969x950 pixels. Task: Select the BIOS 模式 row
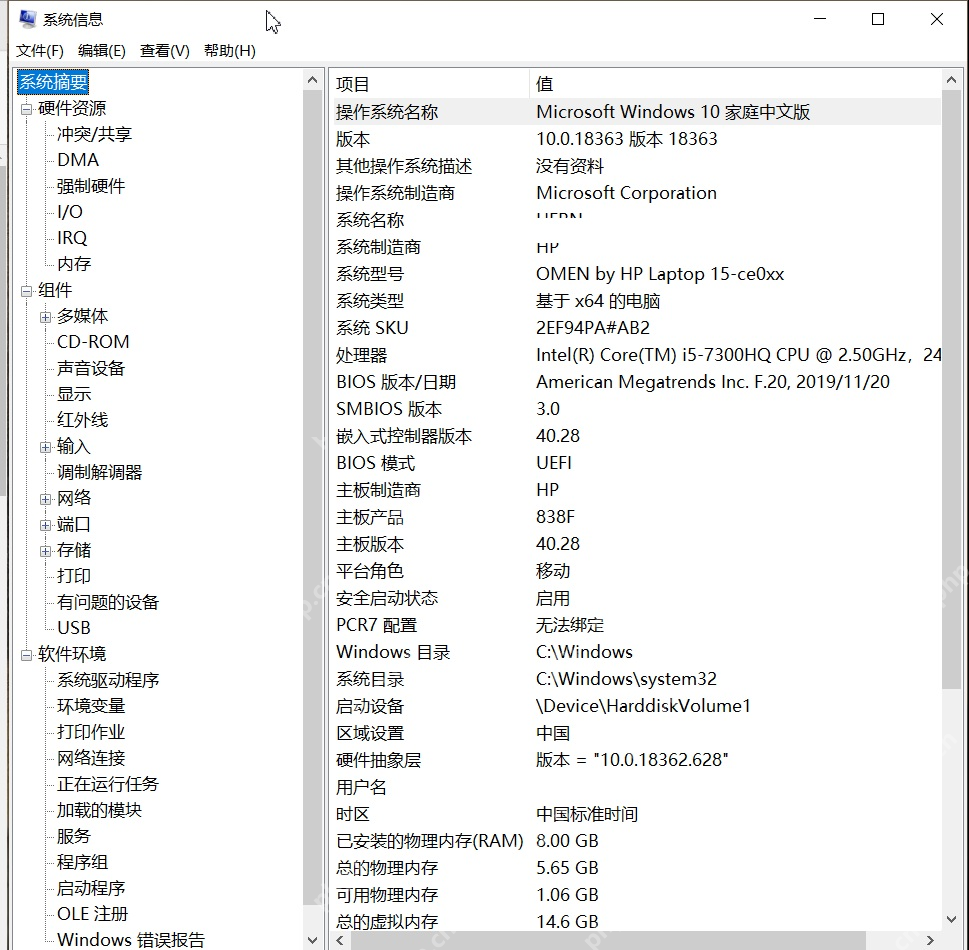point(637,463)
